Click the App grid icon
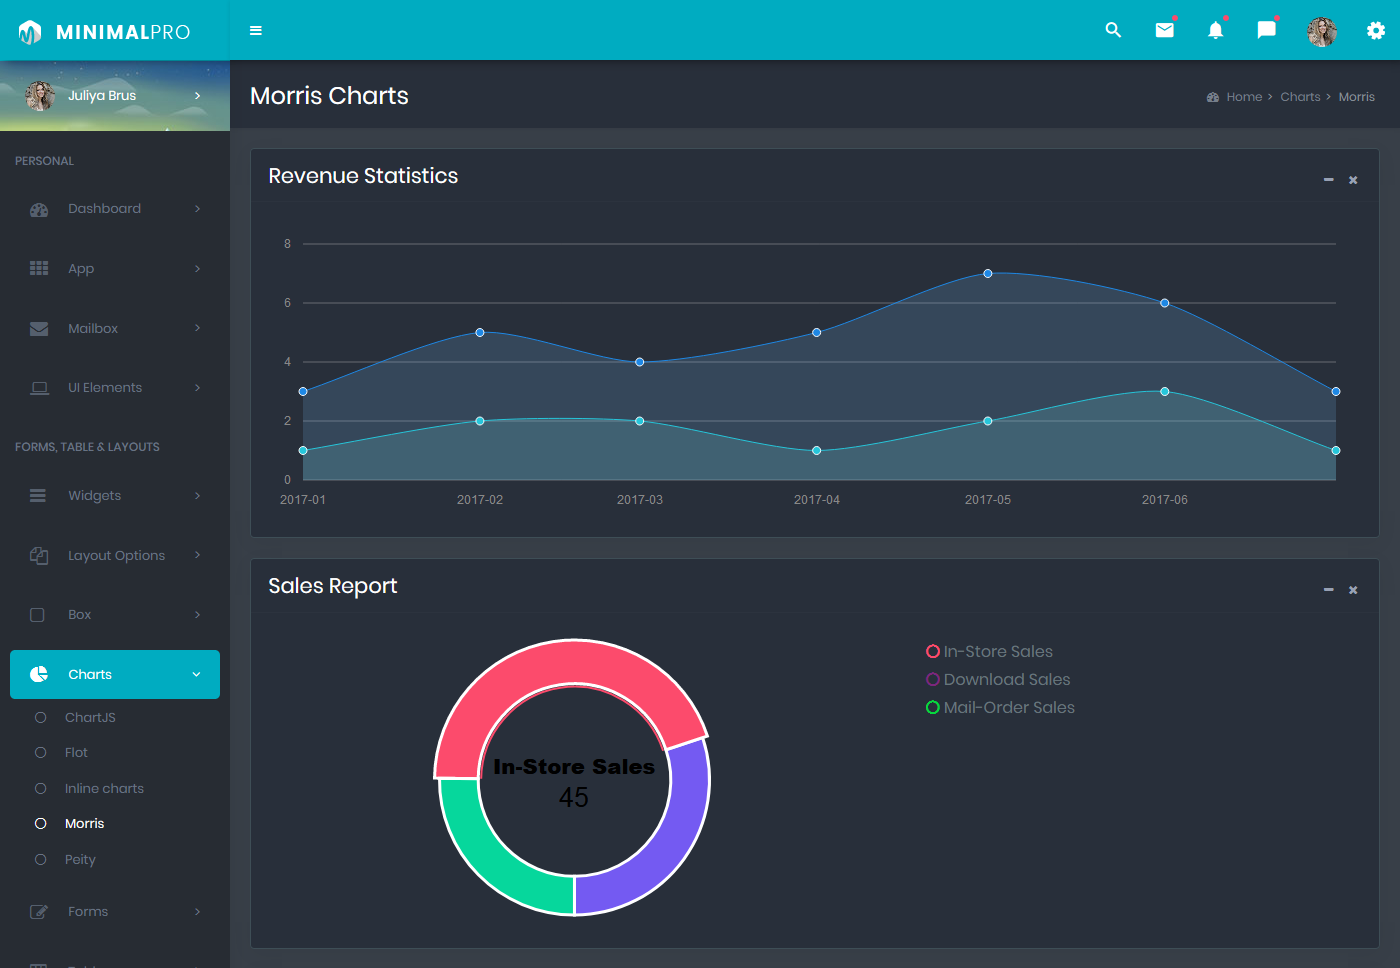Screen dimensions: 1400x968 pyautogui.click(x=39, y=268)
